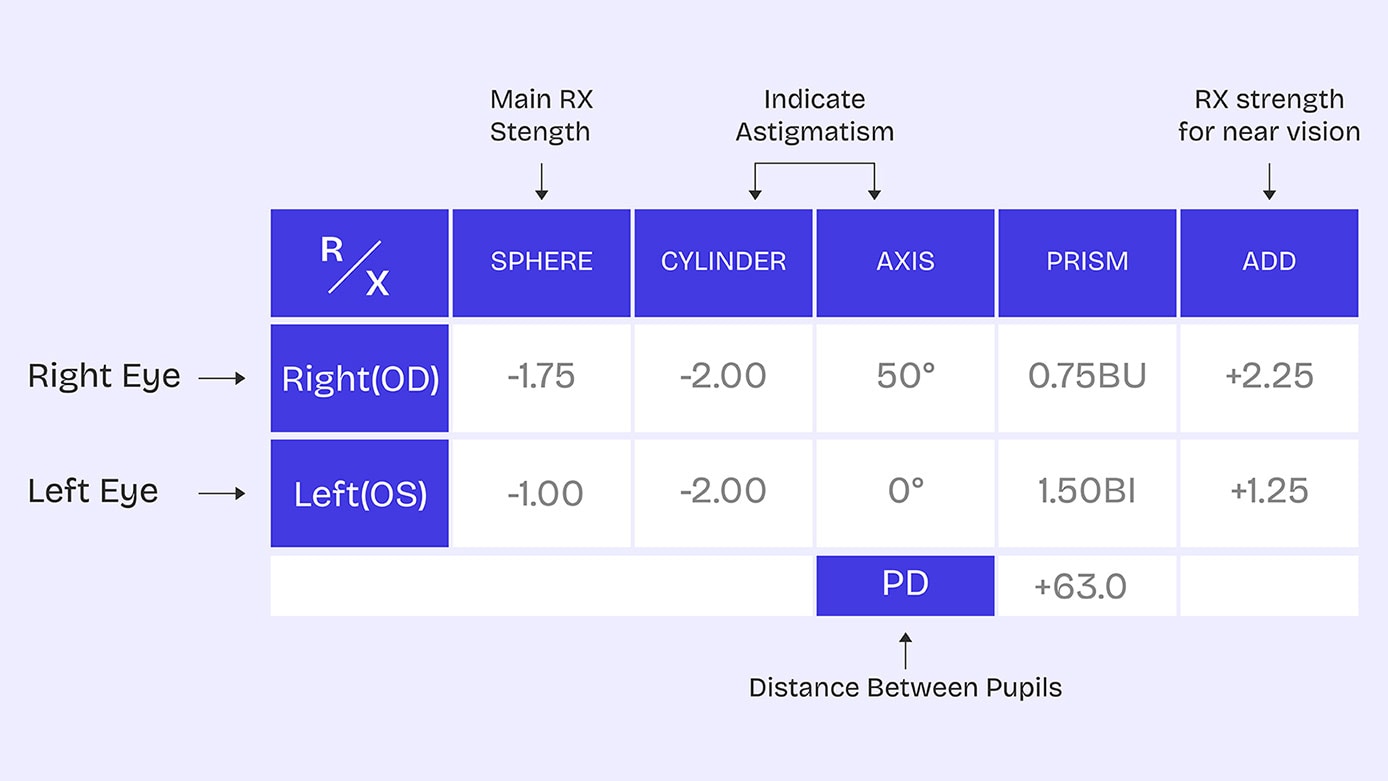Click the PD label cell
The width and height of the screenshot is (1388, 781).
[905, 585]
